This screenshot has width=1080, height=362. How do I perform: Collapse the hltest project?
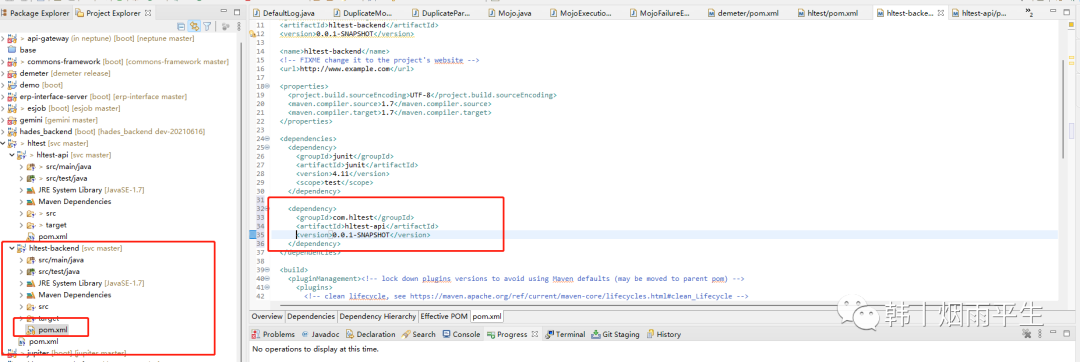[3, 143]
